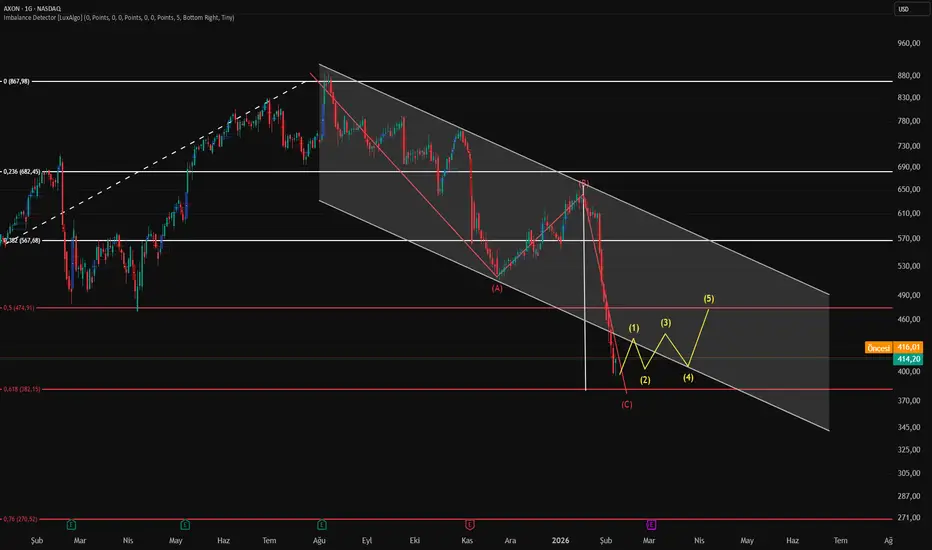Viewport: 932px width, 550px height.
Task: Click the 690,00 price scale label
Action: (908, 167)
